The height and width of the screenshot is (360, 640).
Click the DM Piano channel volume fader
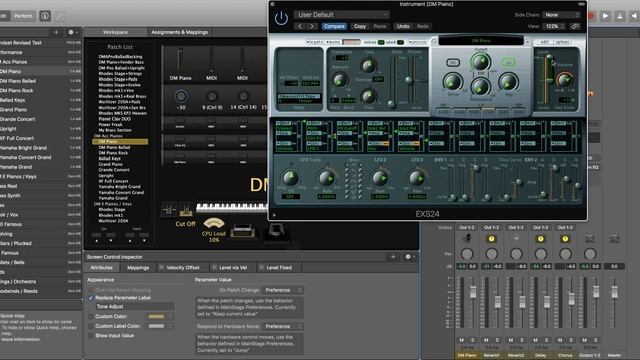click(x=473, y=291)
